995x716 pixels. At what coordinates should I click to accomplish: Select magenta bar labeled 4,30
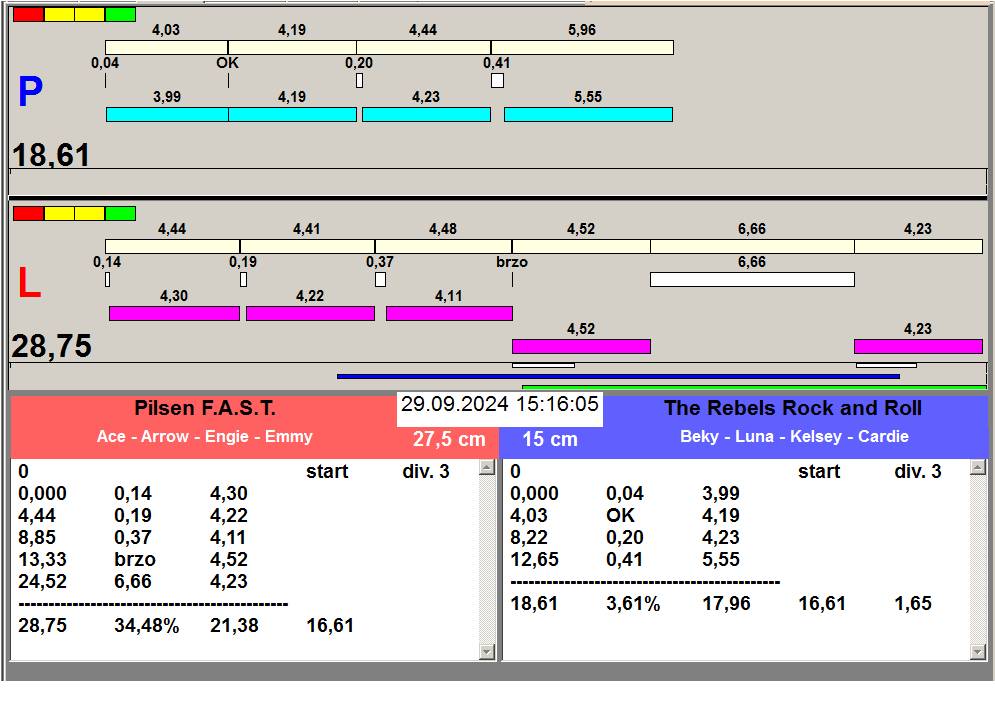175,313
